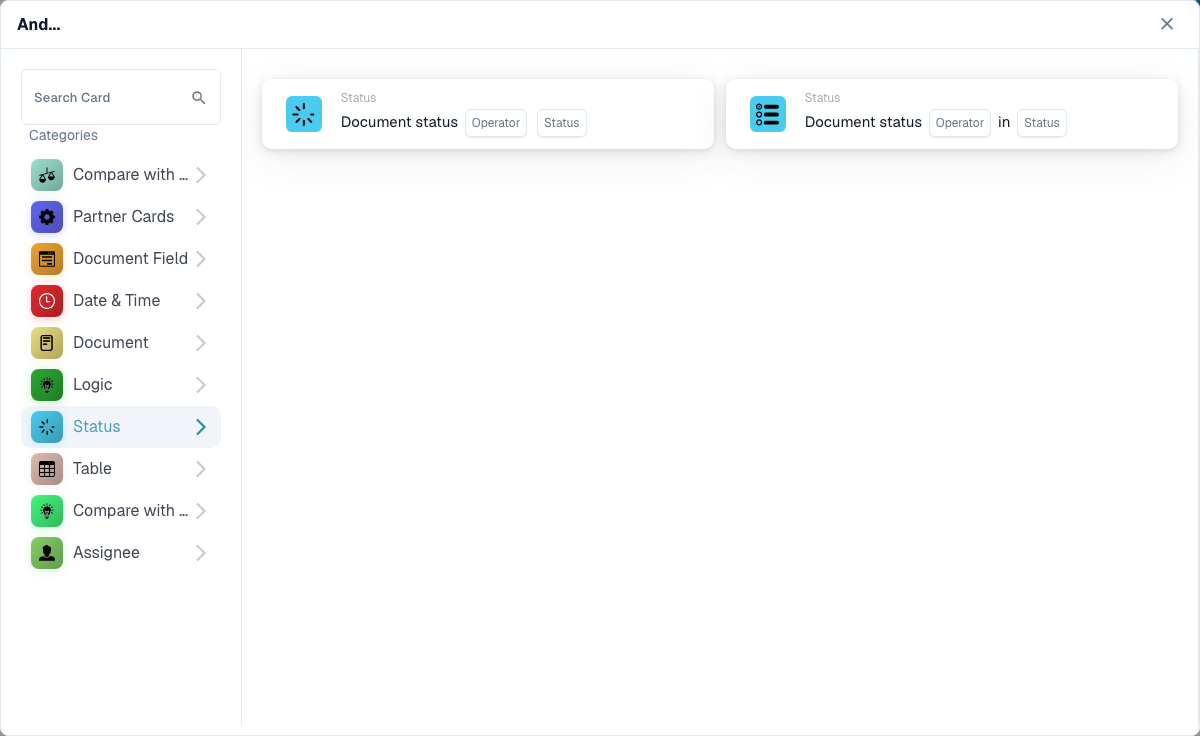Image resolution: width=1200 pixels, height=736 pixels.
Task: Expand Document Field chevron
Action: (x=201, y=259)
